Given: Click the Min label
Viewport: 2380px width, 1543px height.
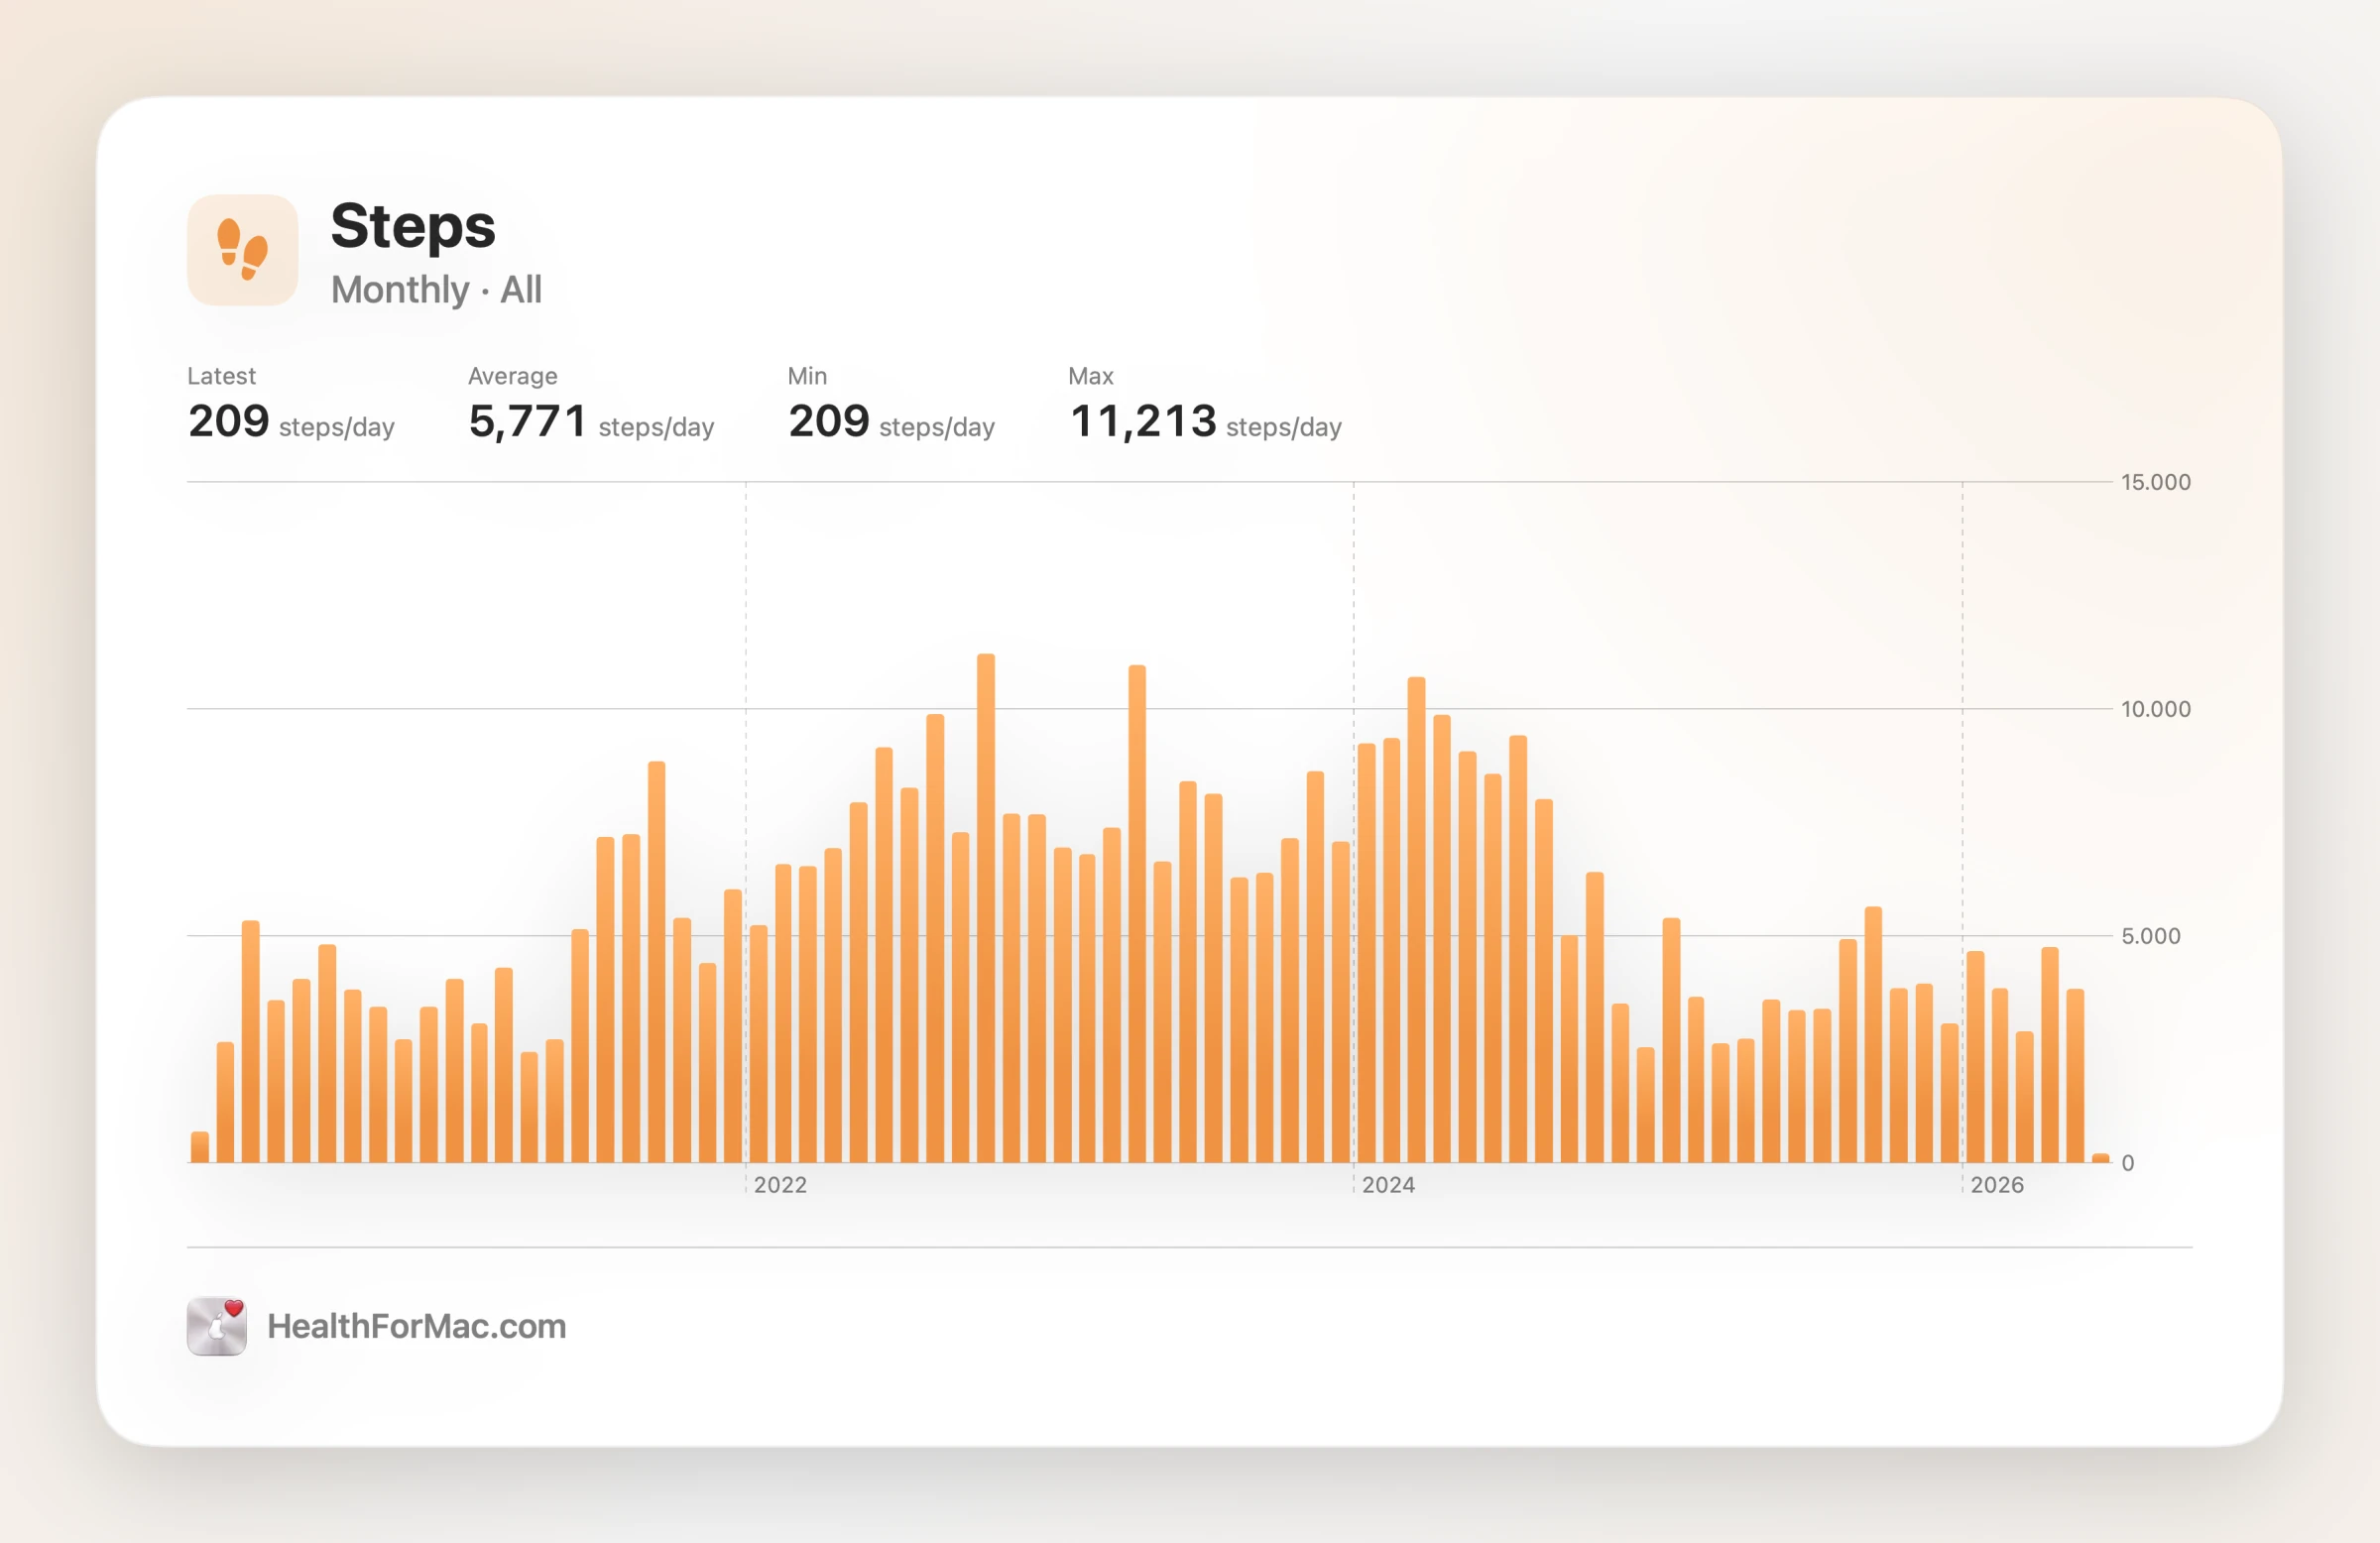Looking at the screenshot, I should click(x=807, y=376).
